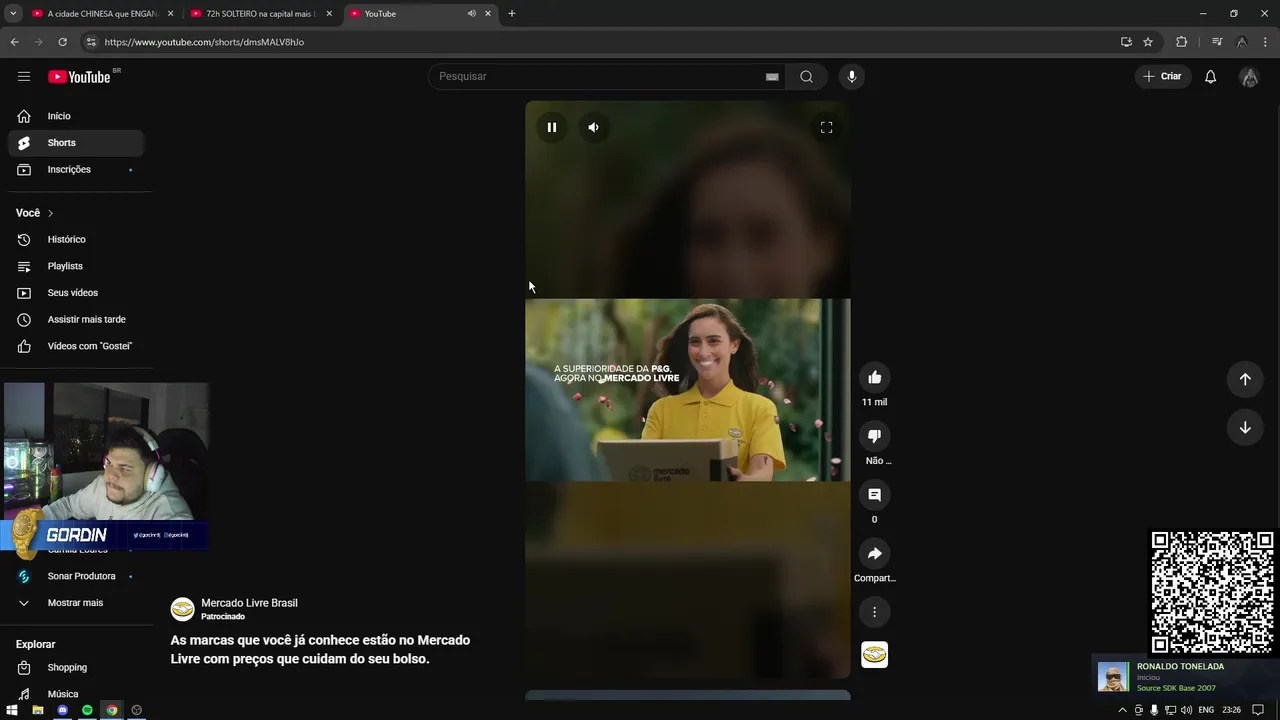Screen dimensions: 1280x720
Task: Expand Mostrar mais subscriptions
Action: click(x=76, y=603)
